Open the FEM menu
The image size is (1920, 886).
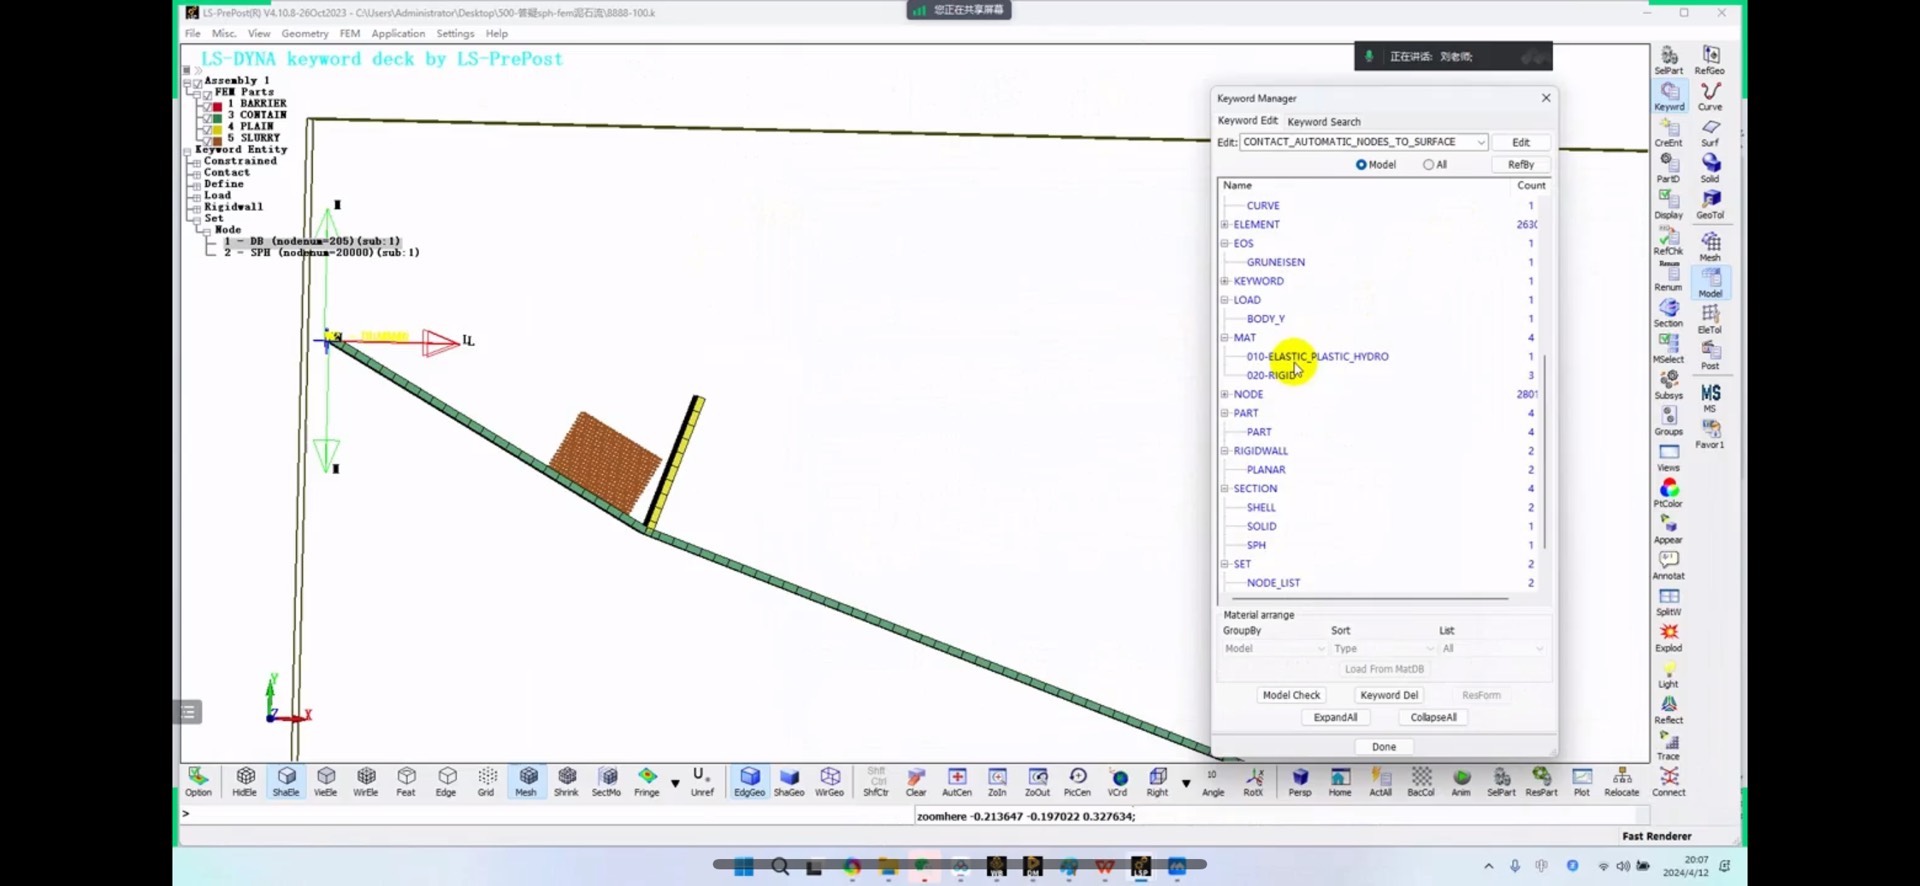click(350, 33)
